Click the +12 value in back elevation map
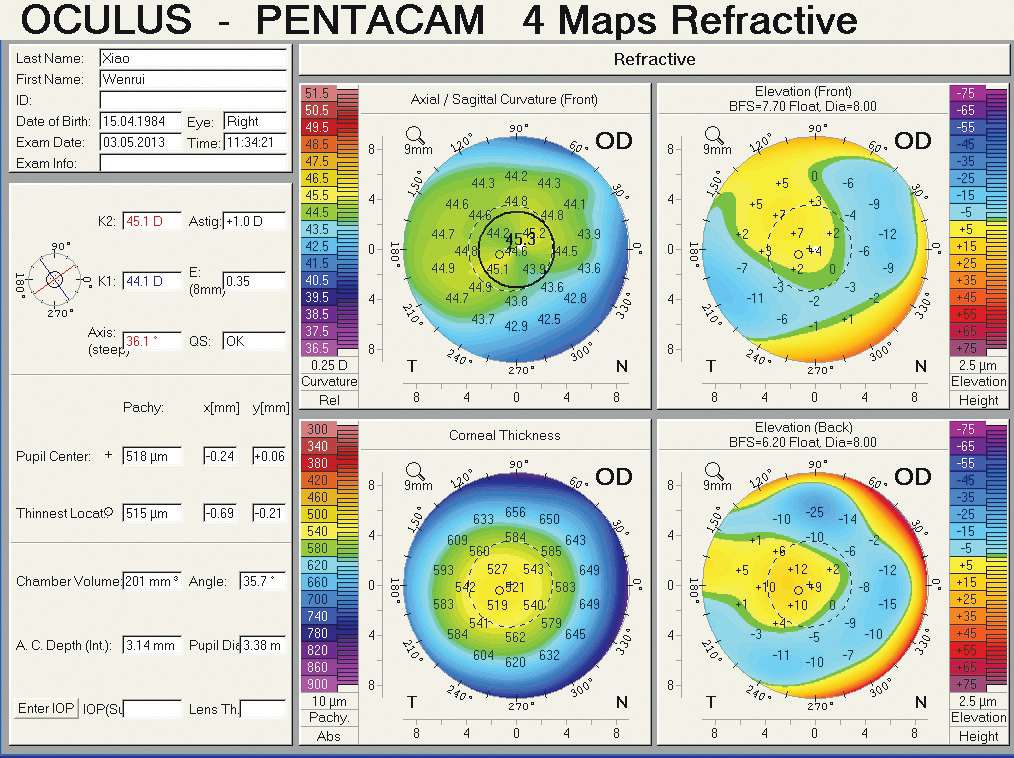This screenshot has width=1014, height=758. (797, 569)
